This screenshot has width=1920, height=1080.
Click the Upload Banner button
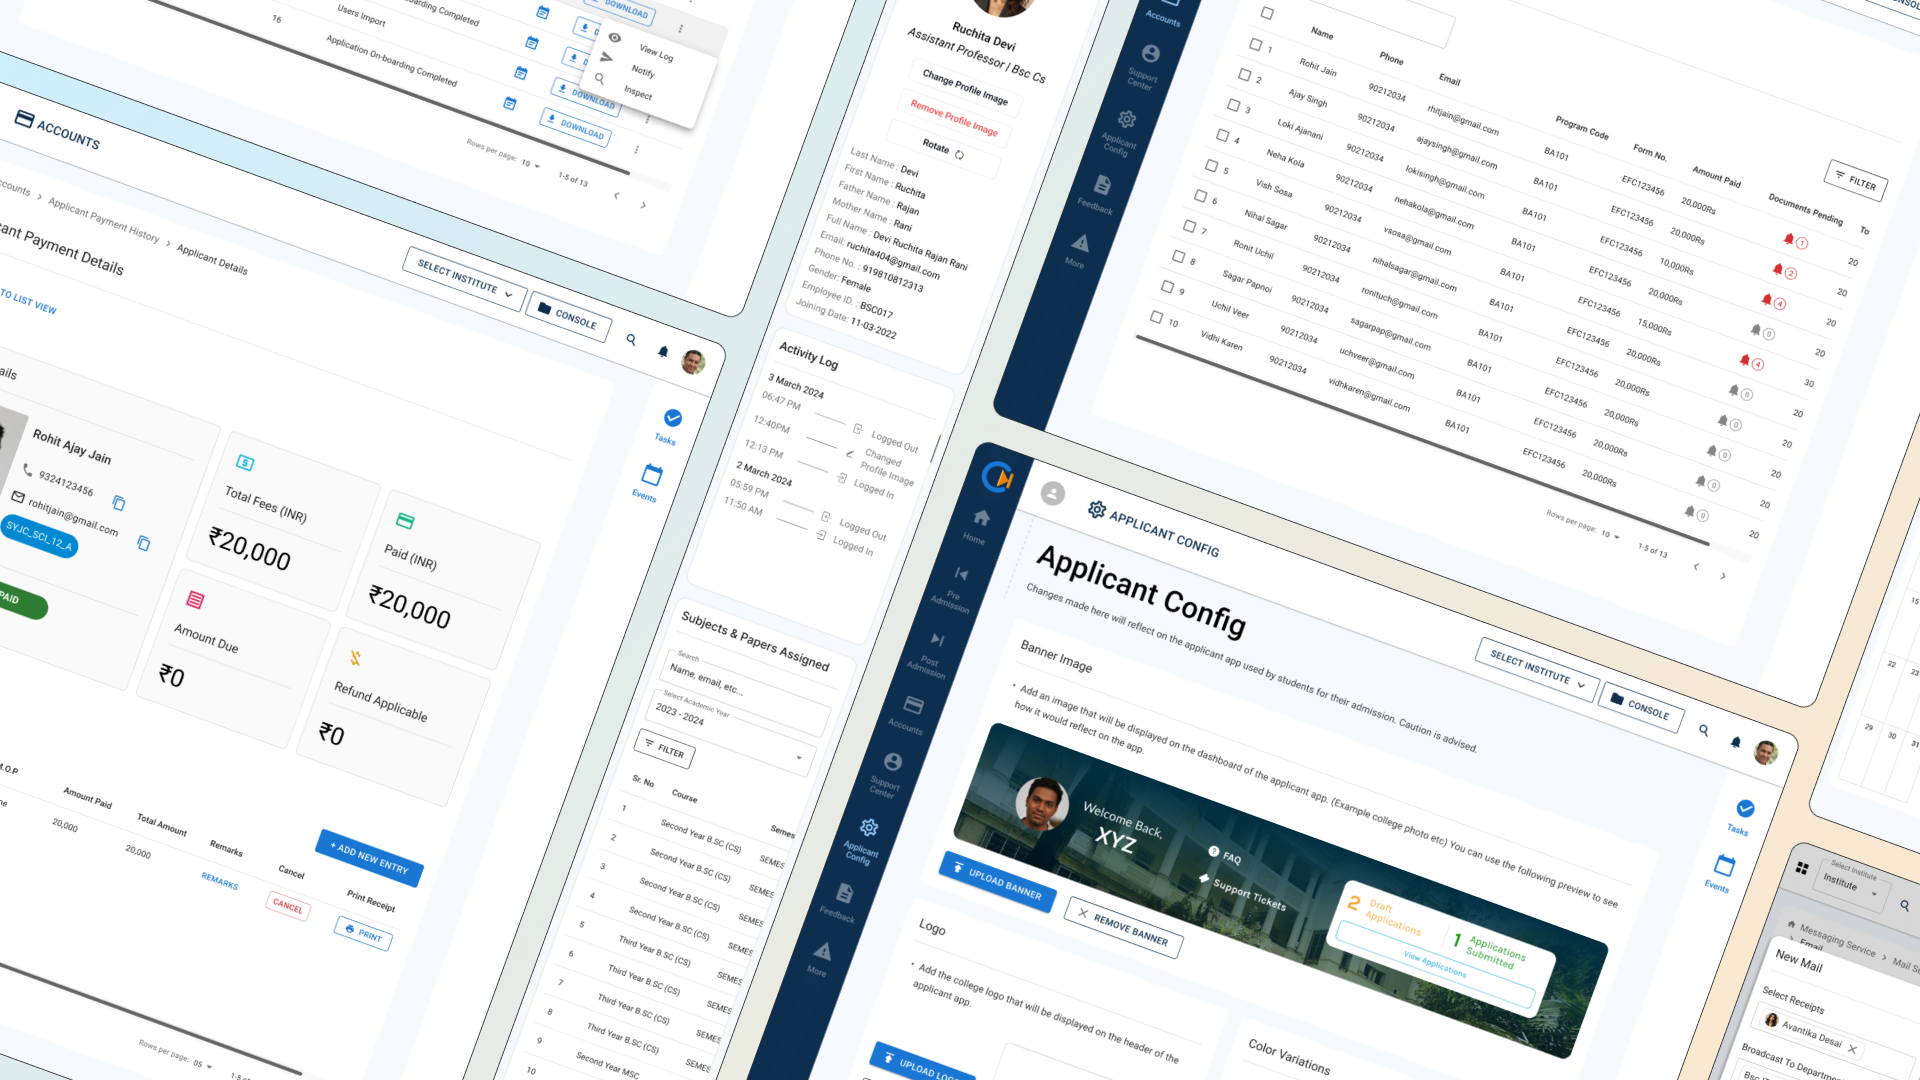click(997, 881)
